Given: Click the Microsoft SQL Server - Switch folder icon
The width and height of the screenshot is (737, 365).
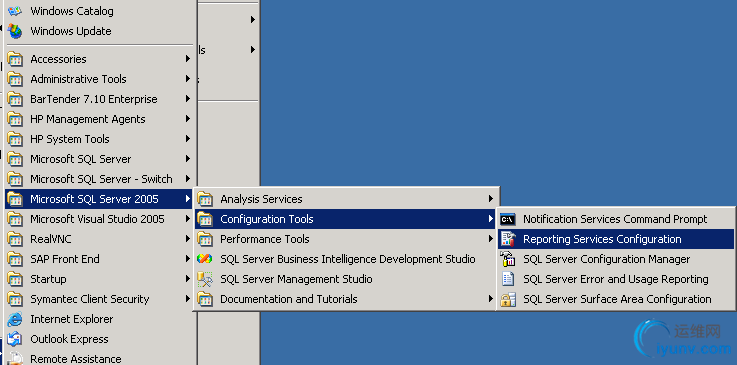Looking at the screenshot, I should coord(15,179).
